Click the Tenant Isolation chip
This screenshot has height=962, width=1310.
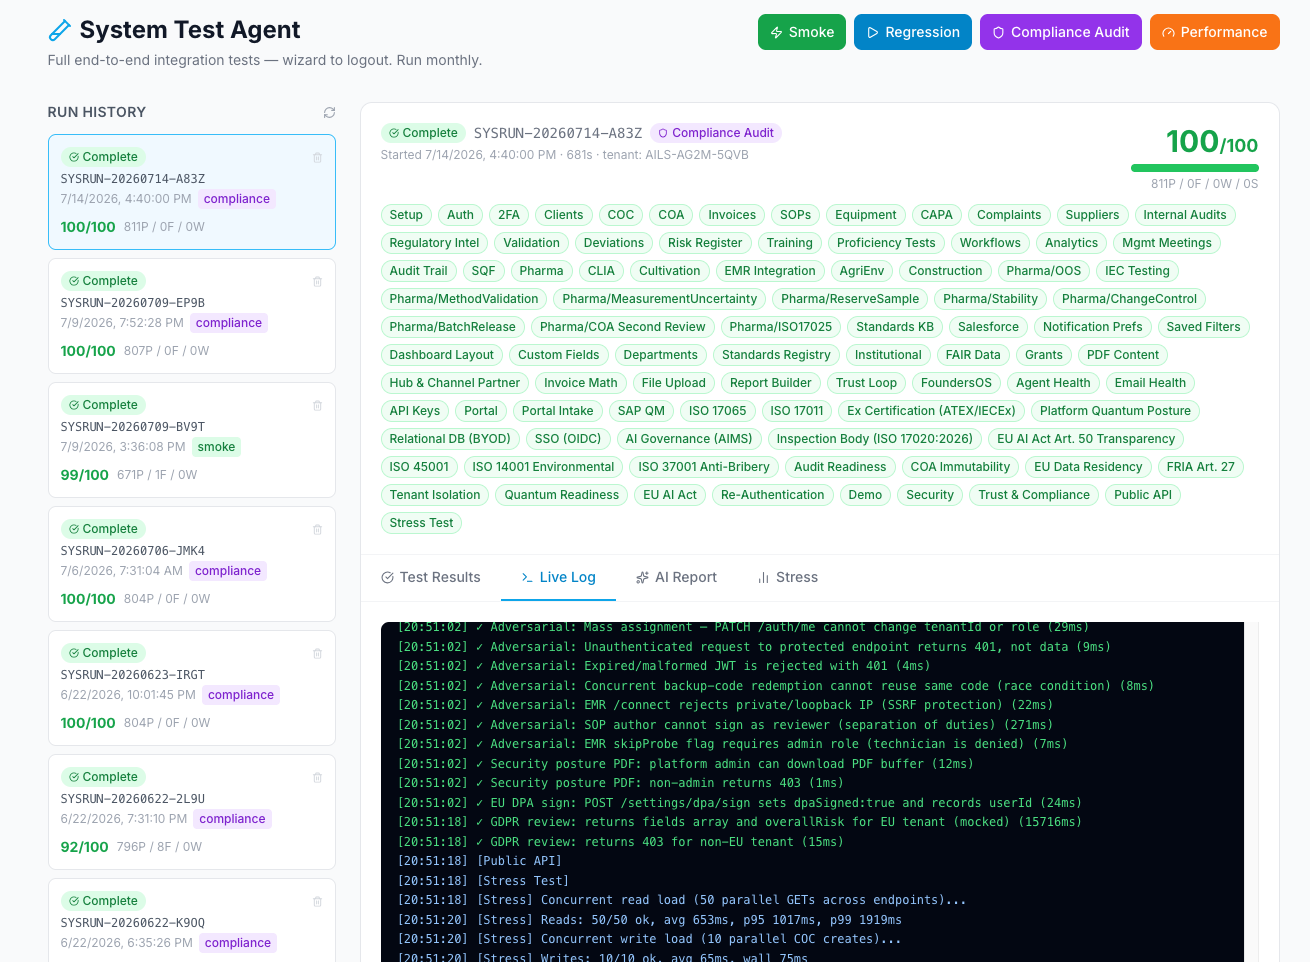435,495
